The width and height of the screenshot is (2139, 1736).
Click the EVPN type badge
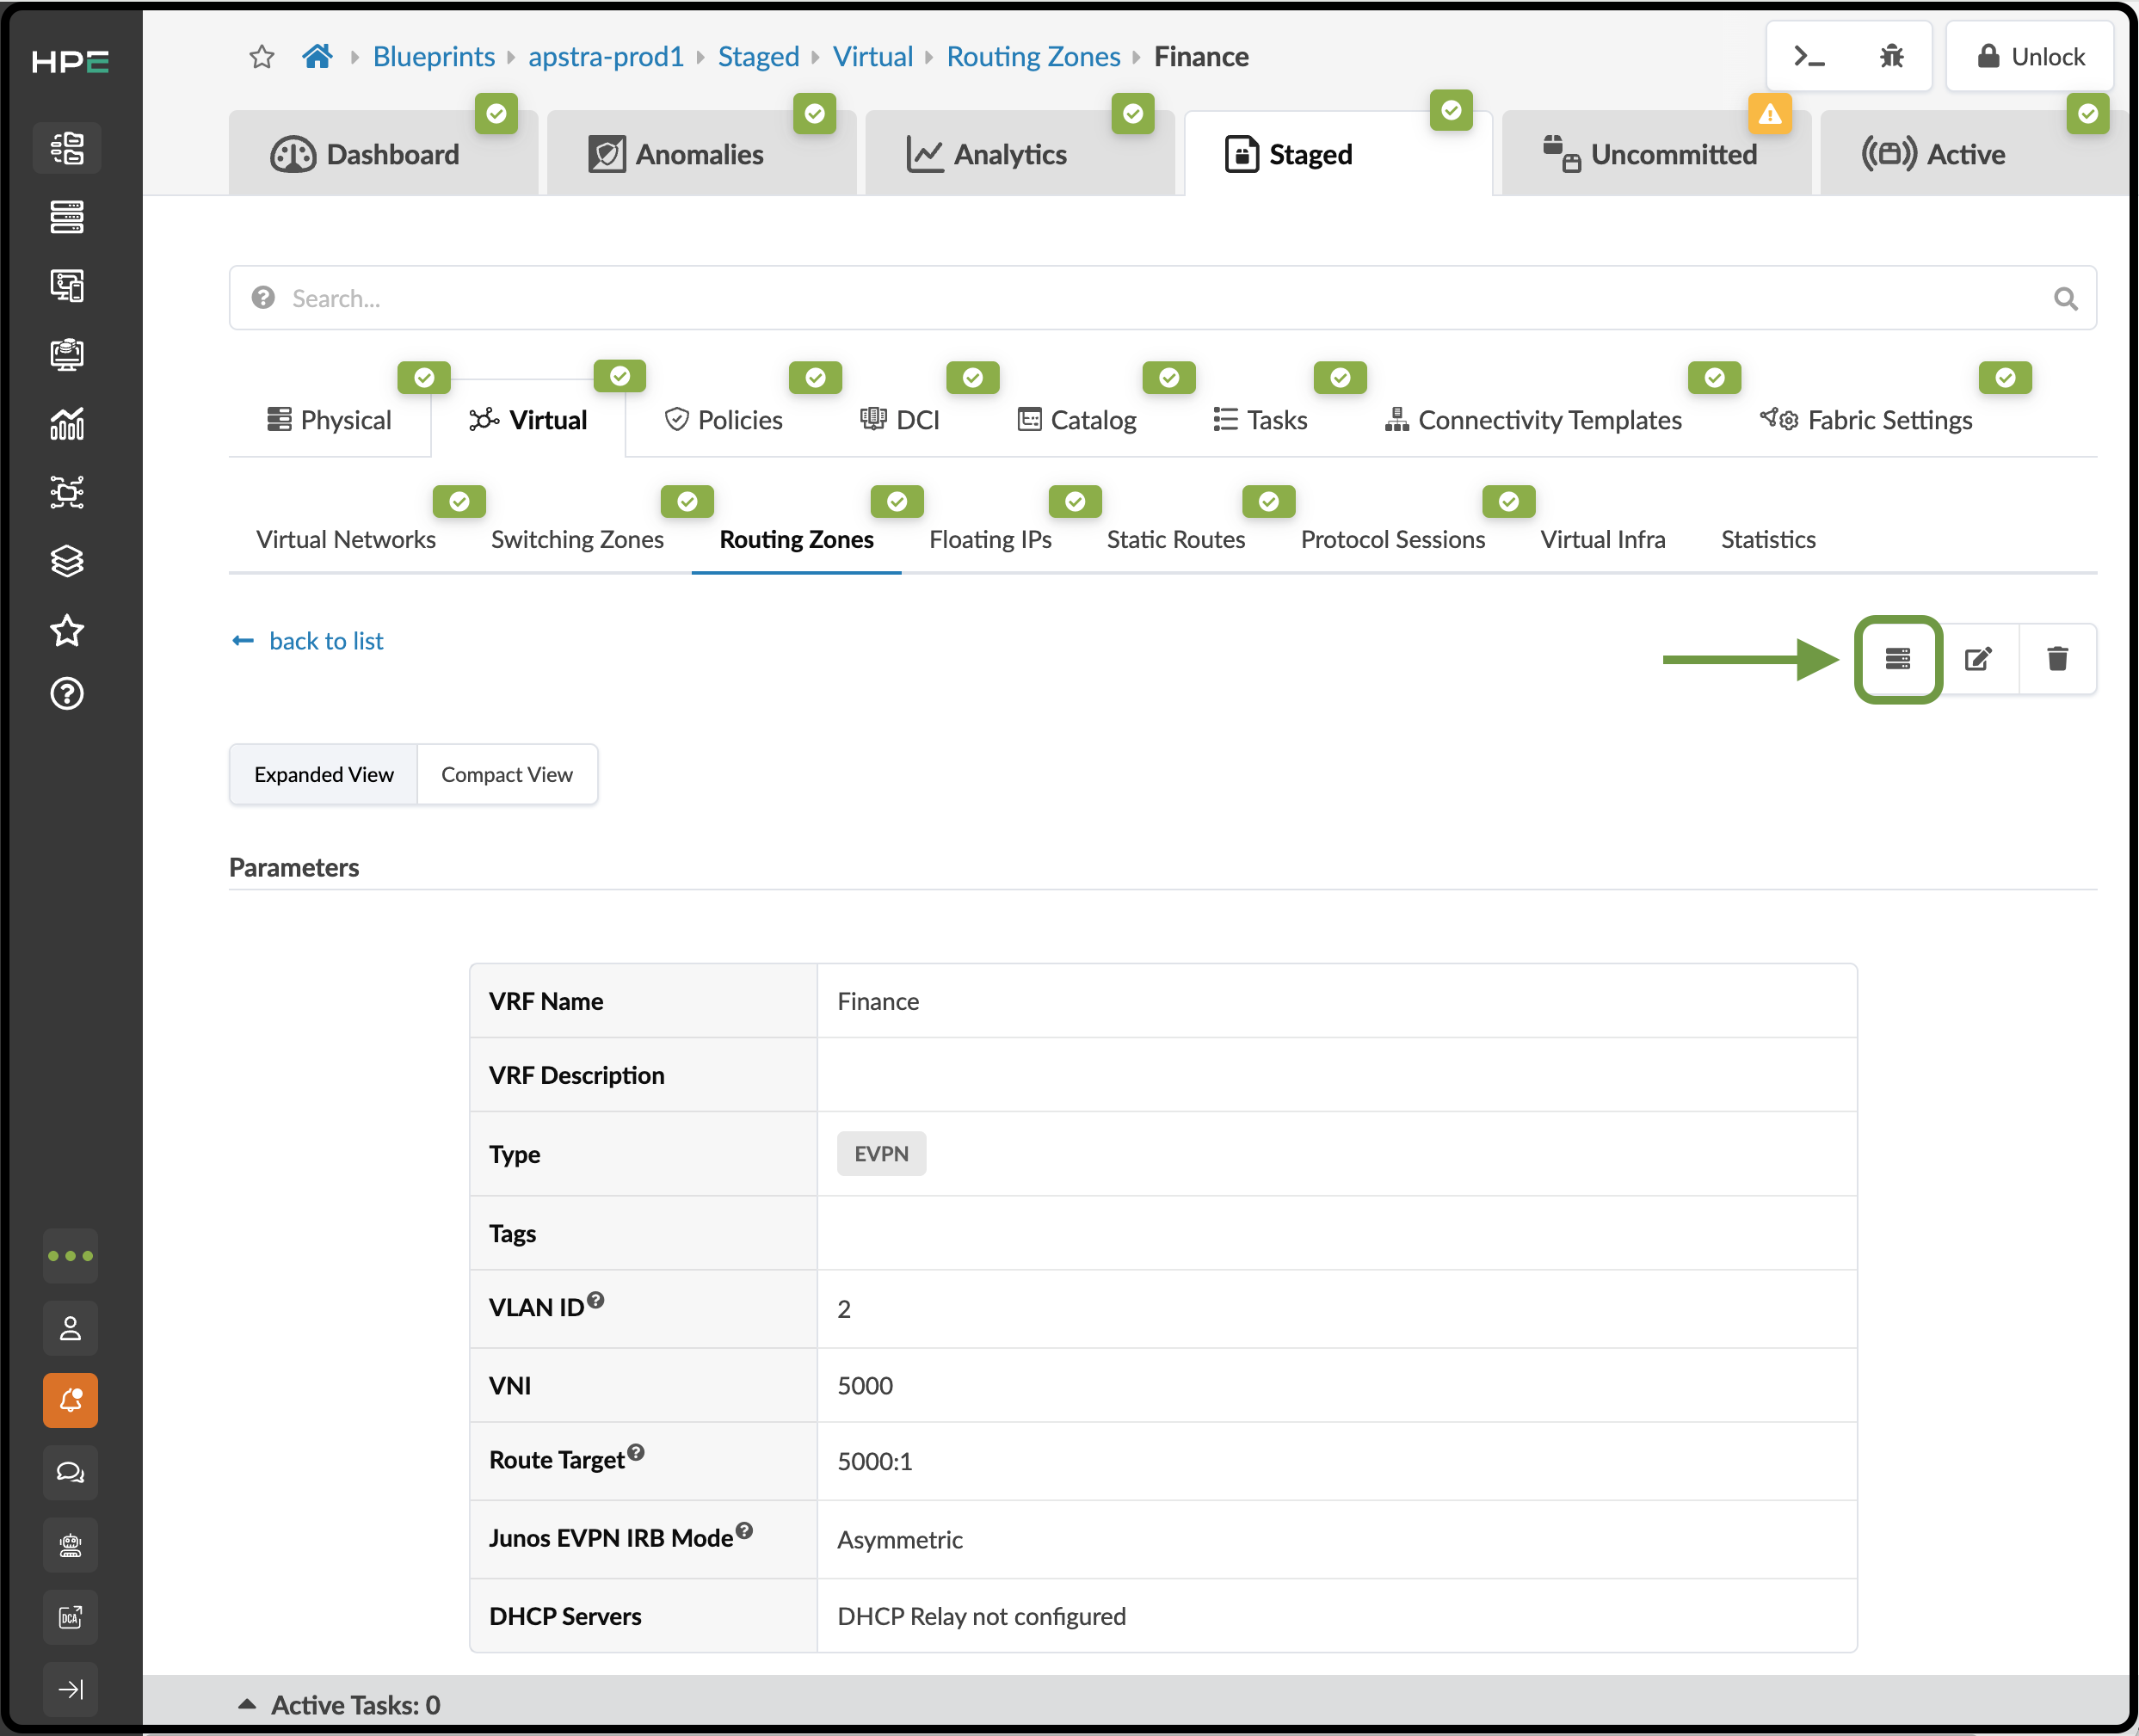click(x=881, y=1153)
